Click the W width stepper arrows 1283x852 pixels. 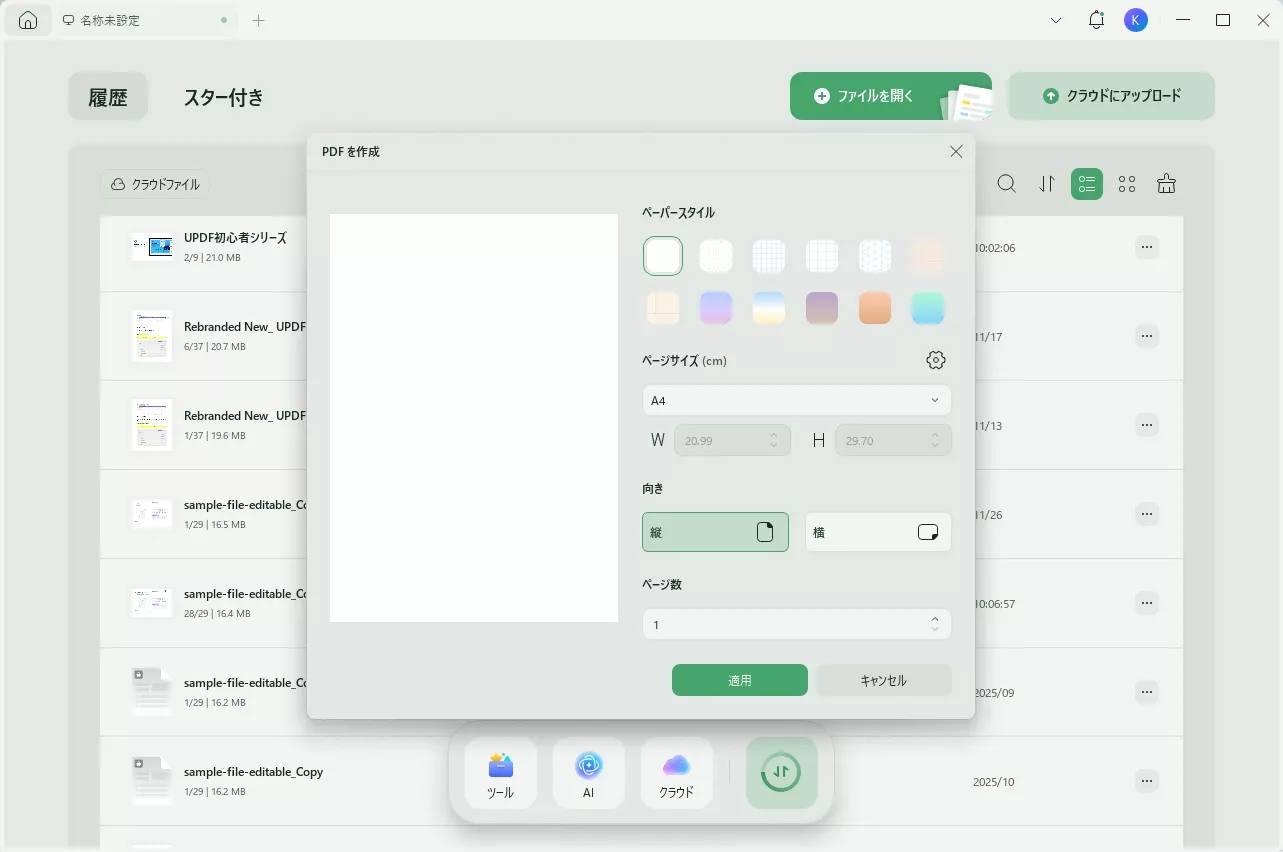774,440
